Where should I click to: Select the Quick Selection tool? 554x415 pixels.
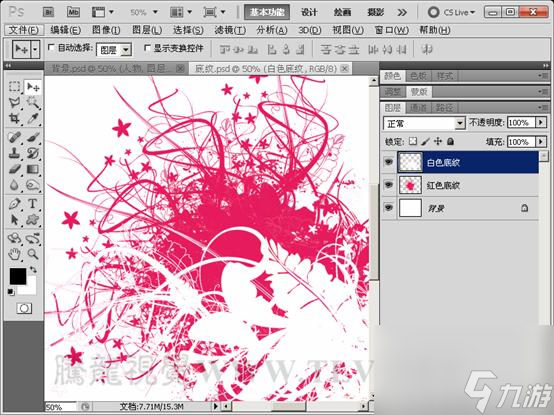coord(33,102)
